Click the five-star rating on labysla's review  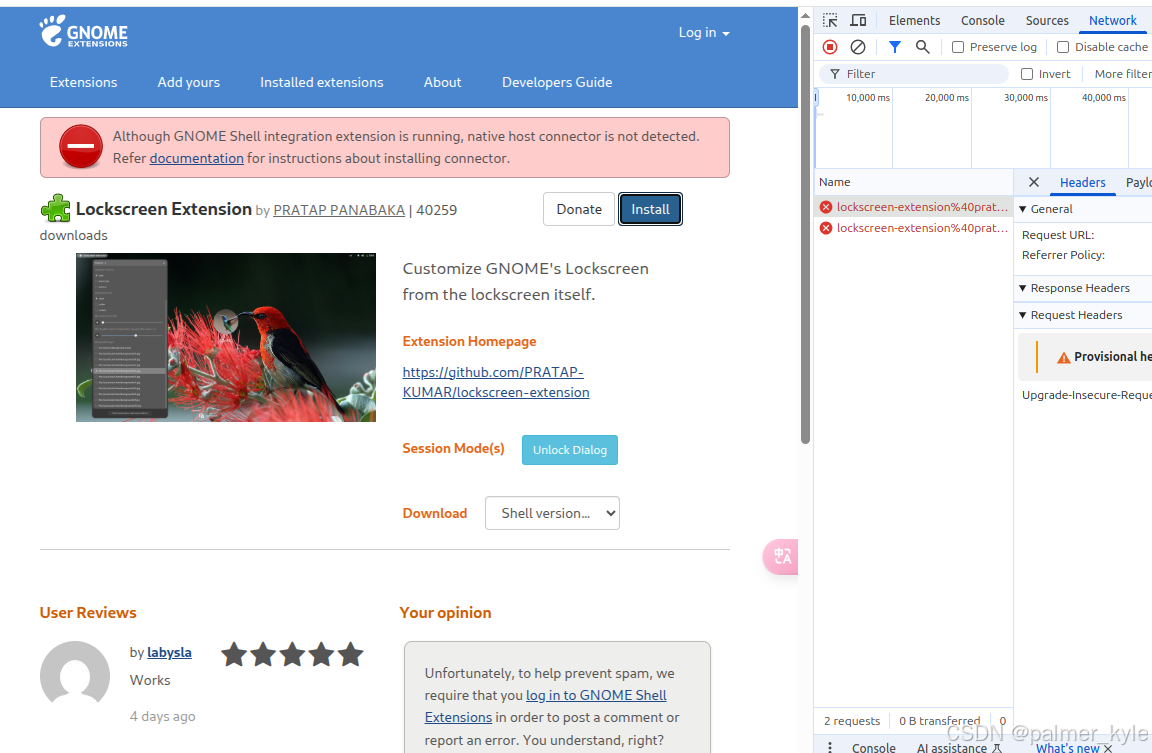(292, 654)
